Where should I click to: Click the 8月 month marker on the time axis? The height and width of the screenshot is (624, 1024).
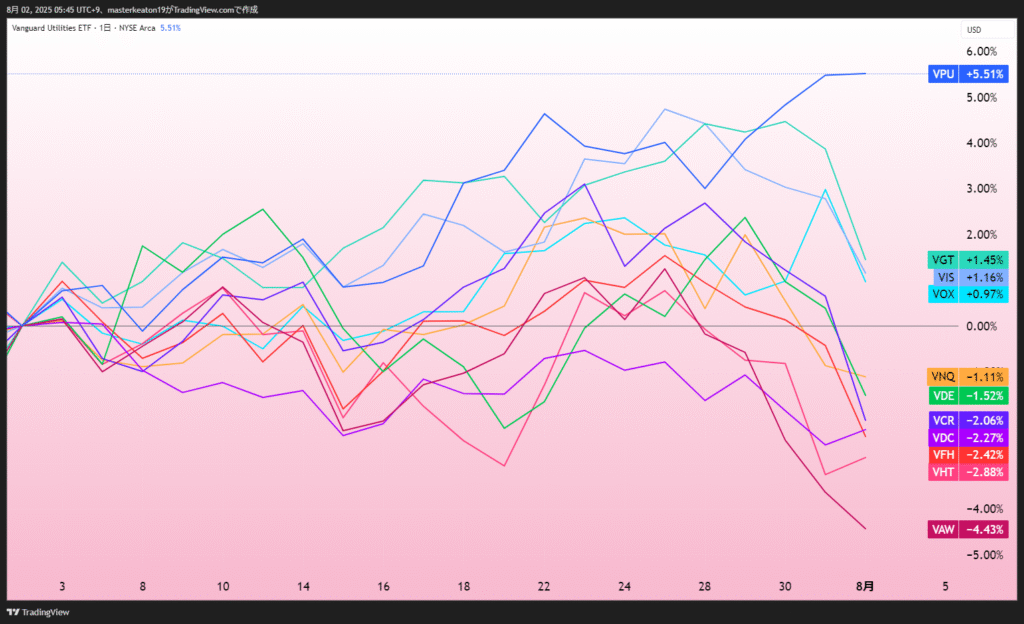click(865, 586)
